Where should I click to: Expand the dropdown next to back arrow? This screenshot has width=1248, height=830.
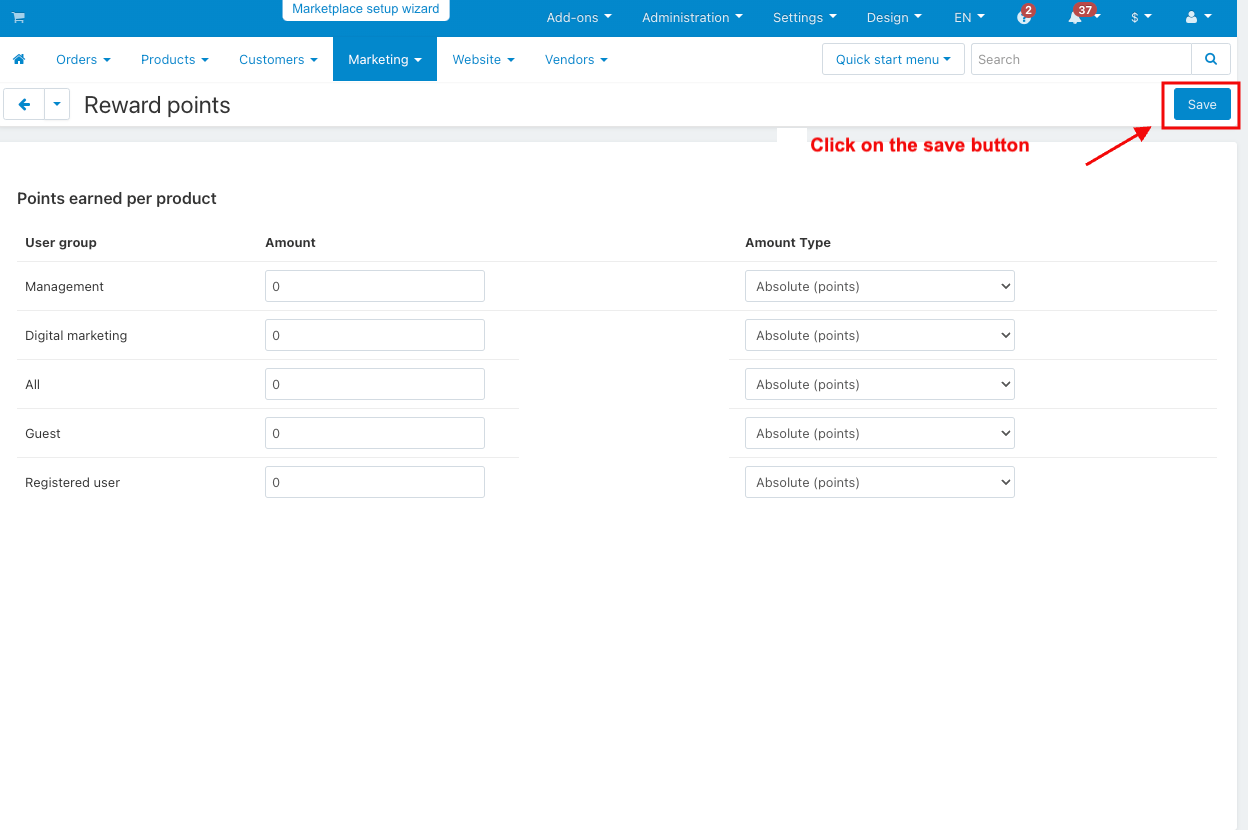pos(57,104)
